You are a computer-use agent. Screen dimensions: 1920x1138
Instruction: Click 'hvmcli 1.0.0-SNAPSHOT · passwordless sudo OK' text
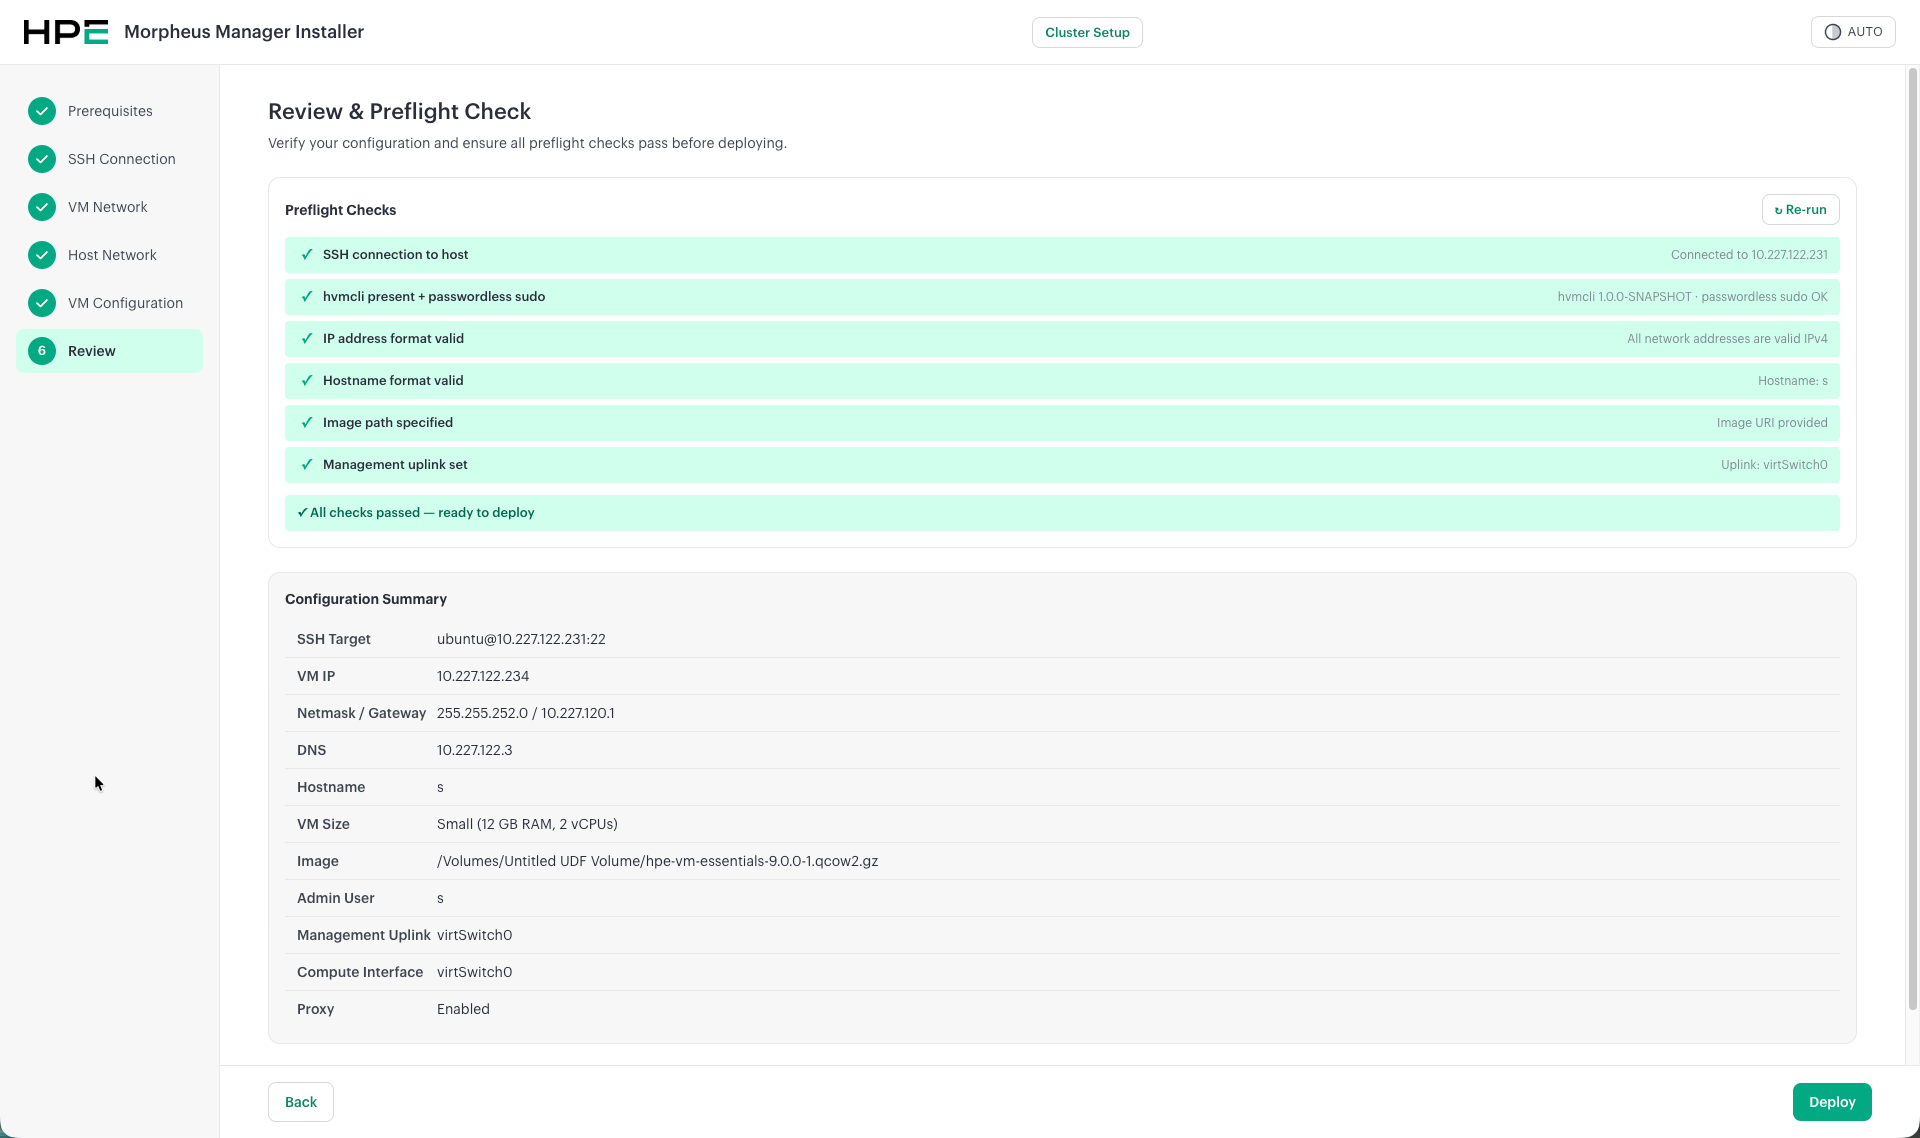[1692, 297]
